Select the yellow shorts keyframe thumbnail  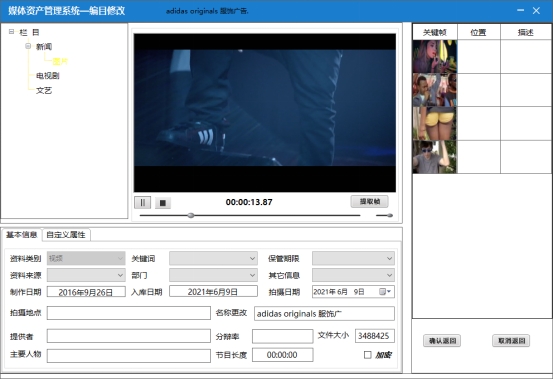434,123
